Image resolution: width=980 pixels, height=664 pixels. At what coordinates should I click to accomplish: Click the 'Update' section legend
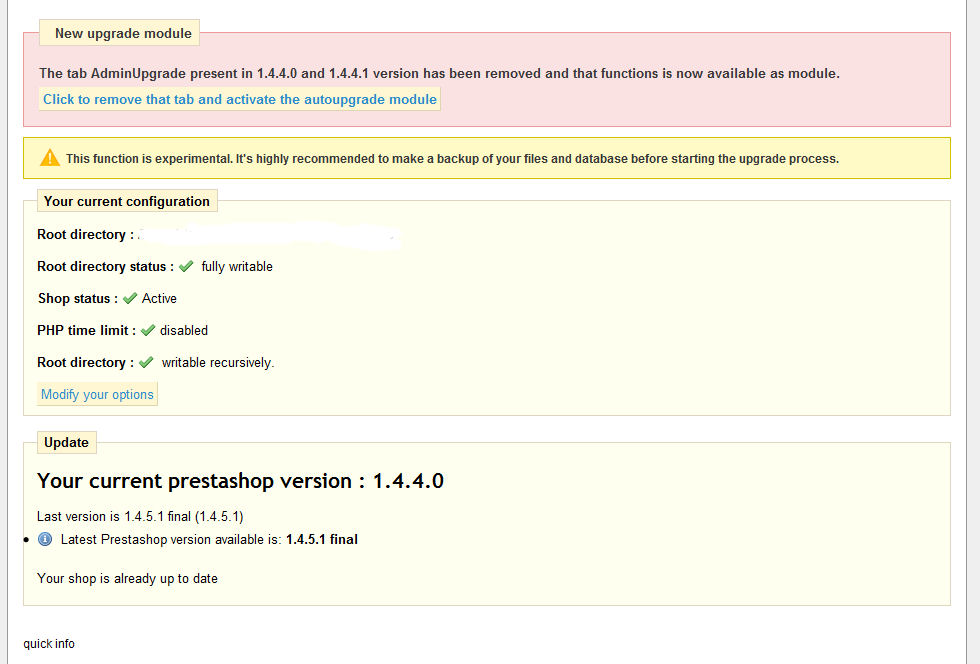tap(66, 442)
